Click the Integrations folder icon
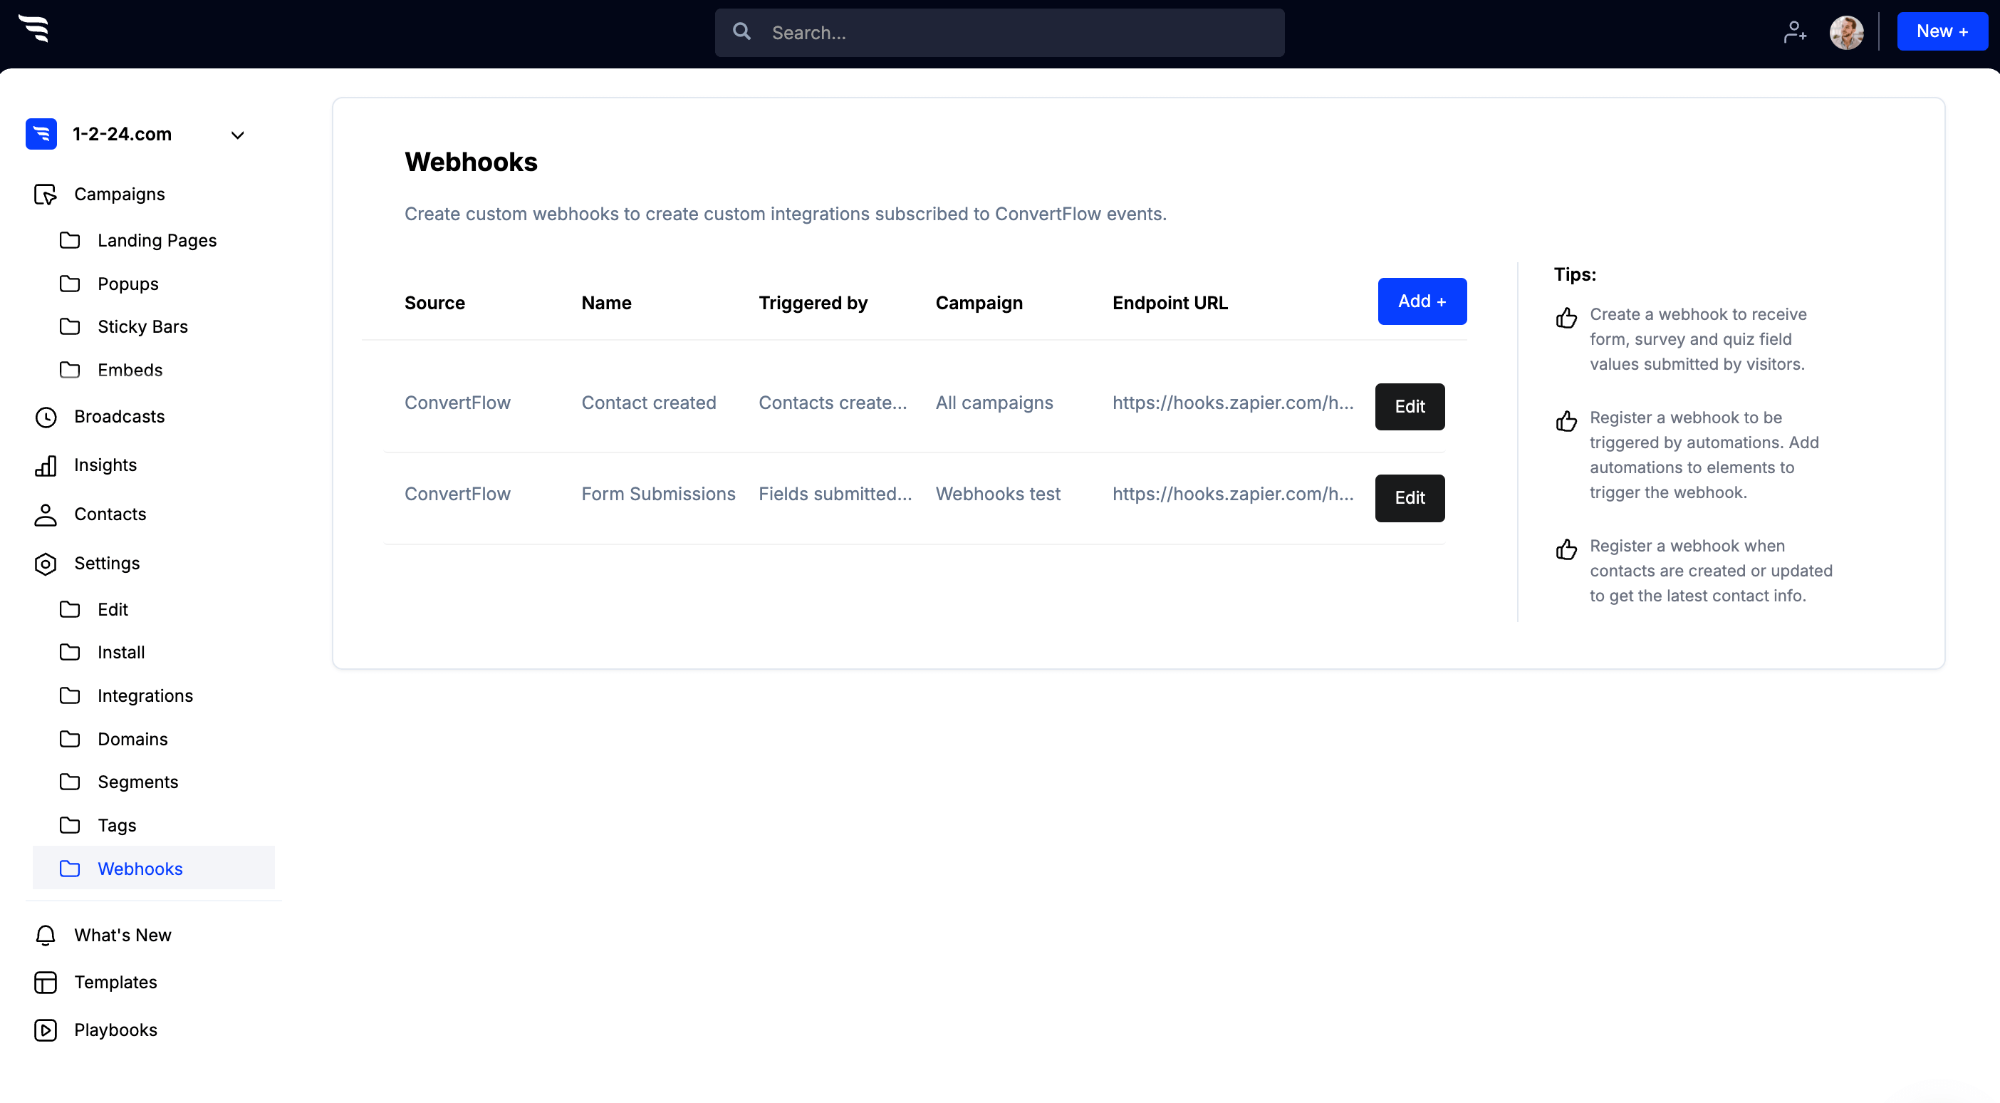The image size is (2000, 1103). [x=70, y=696]
